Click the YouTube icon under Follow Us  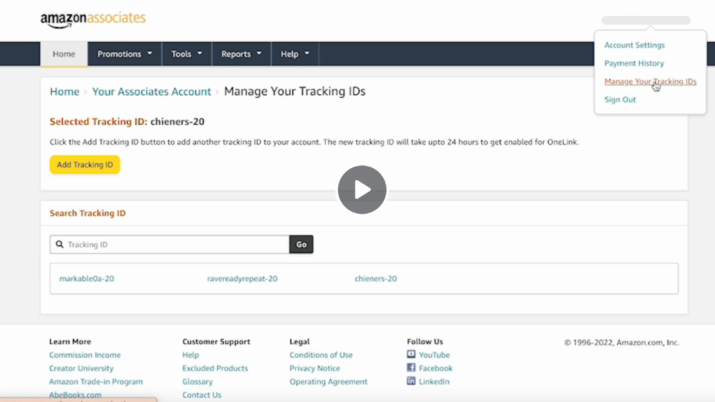click(x=411, y=354)
